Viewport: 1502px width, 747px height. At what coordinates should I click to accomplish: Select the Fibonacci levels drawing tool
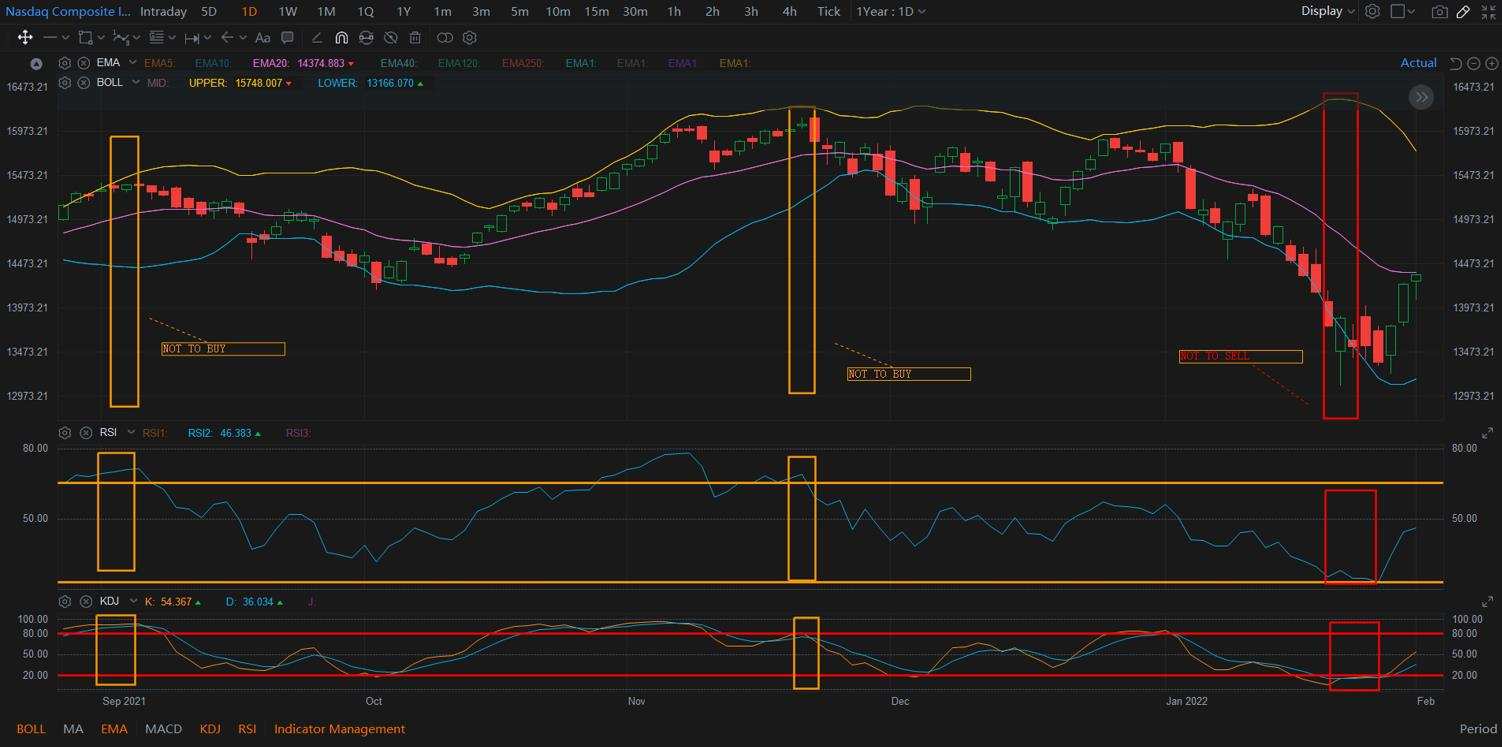click(156, 37)
